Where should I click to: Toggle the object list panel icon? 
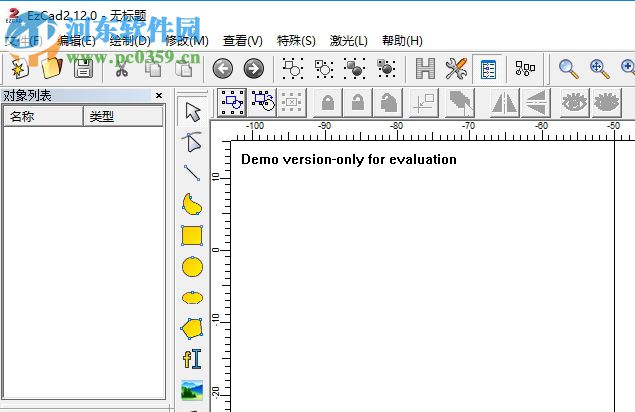[x=488, y=69]
